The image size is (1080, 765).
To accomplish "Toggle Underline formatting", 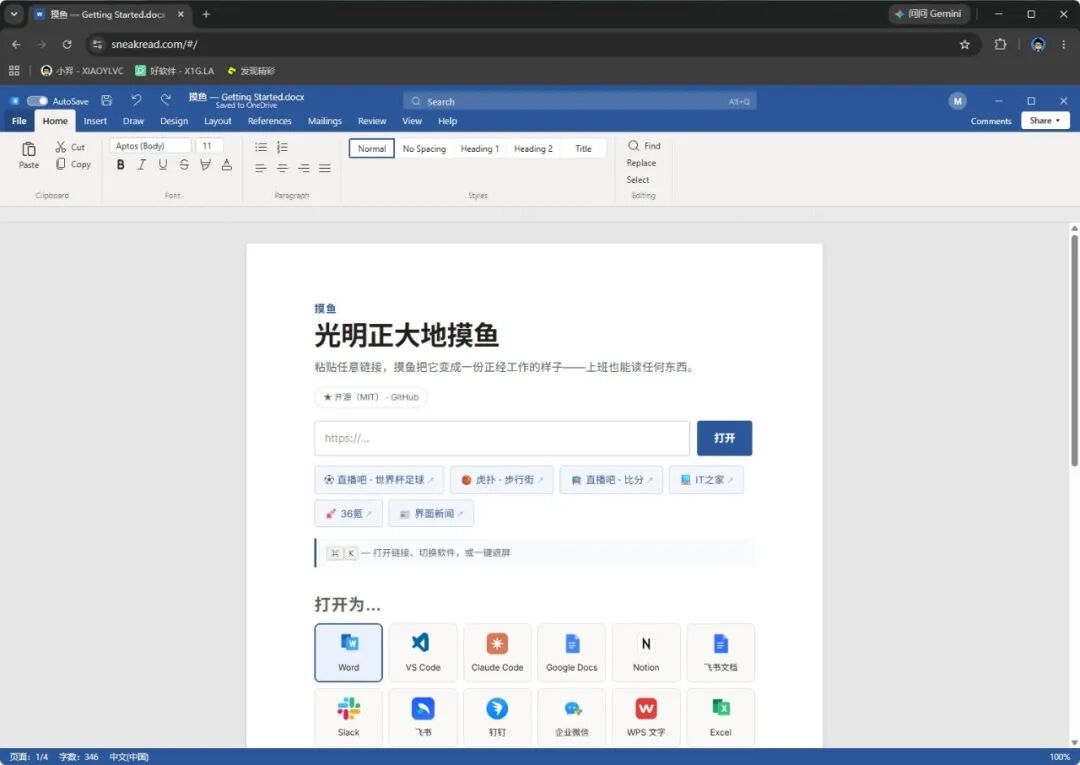I will click(163, 165).
